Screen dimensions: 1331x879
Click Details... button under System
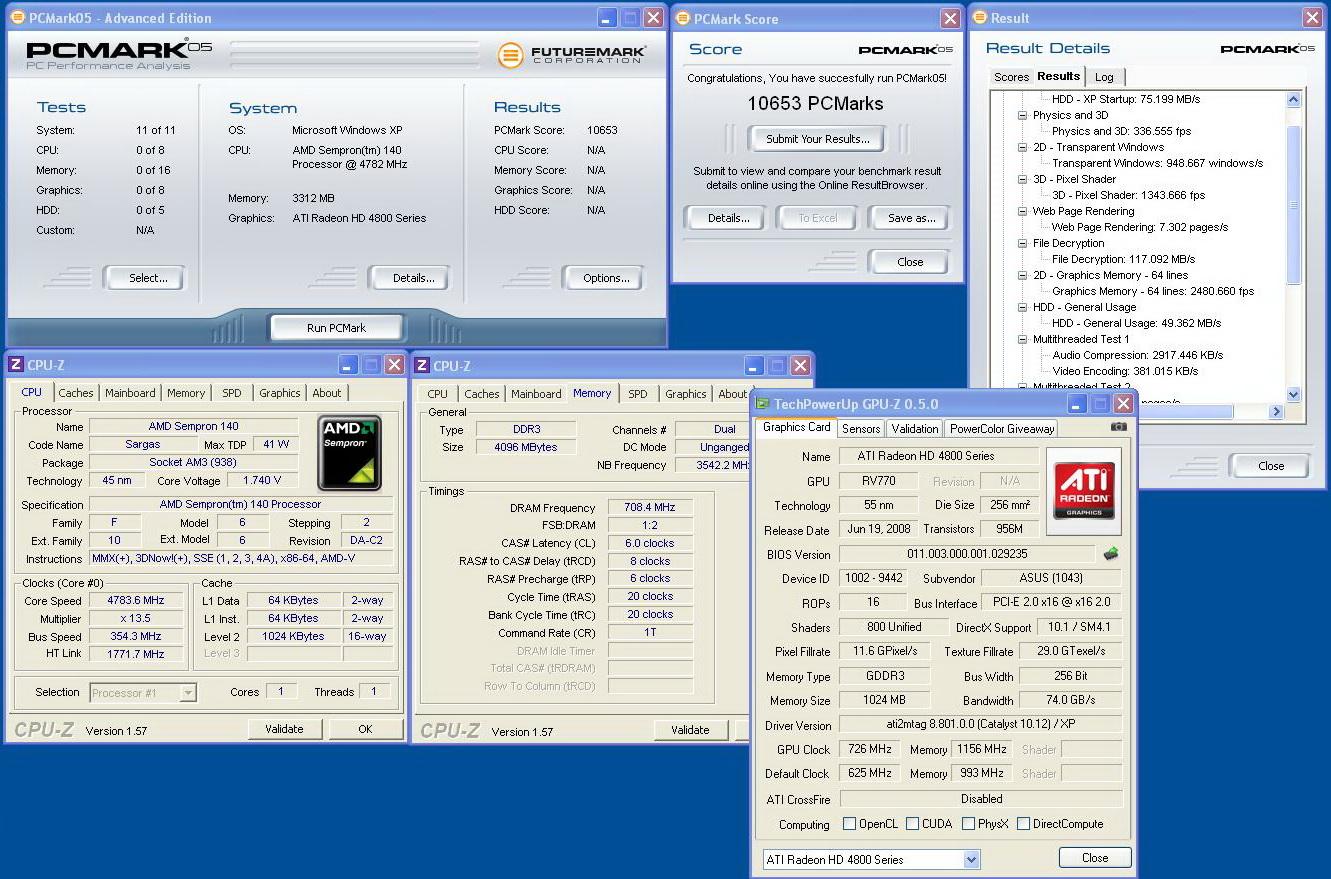(413, 278)
